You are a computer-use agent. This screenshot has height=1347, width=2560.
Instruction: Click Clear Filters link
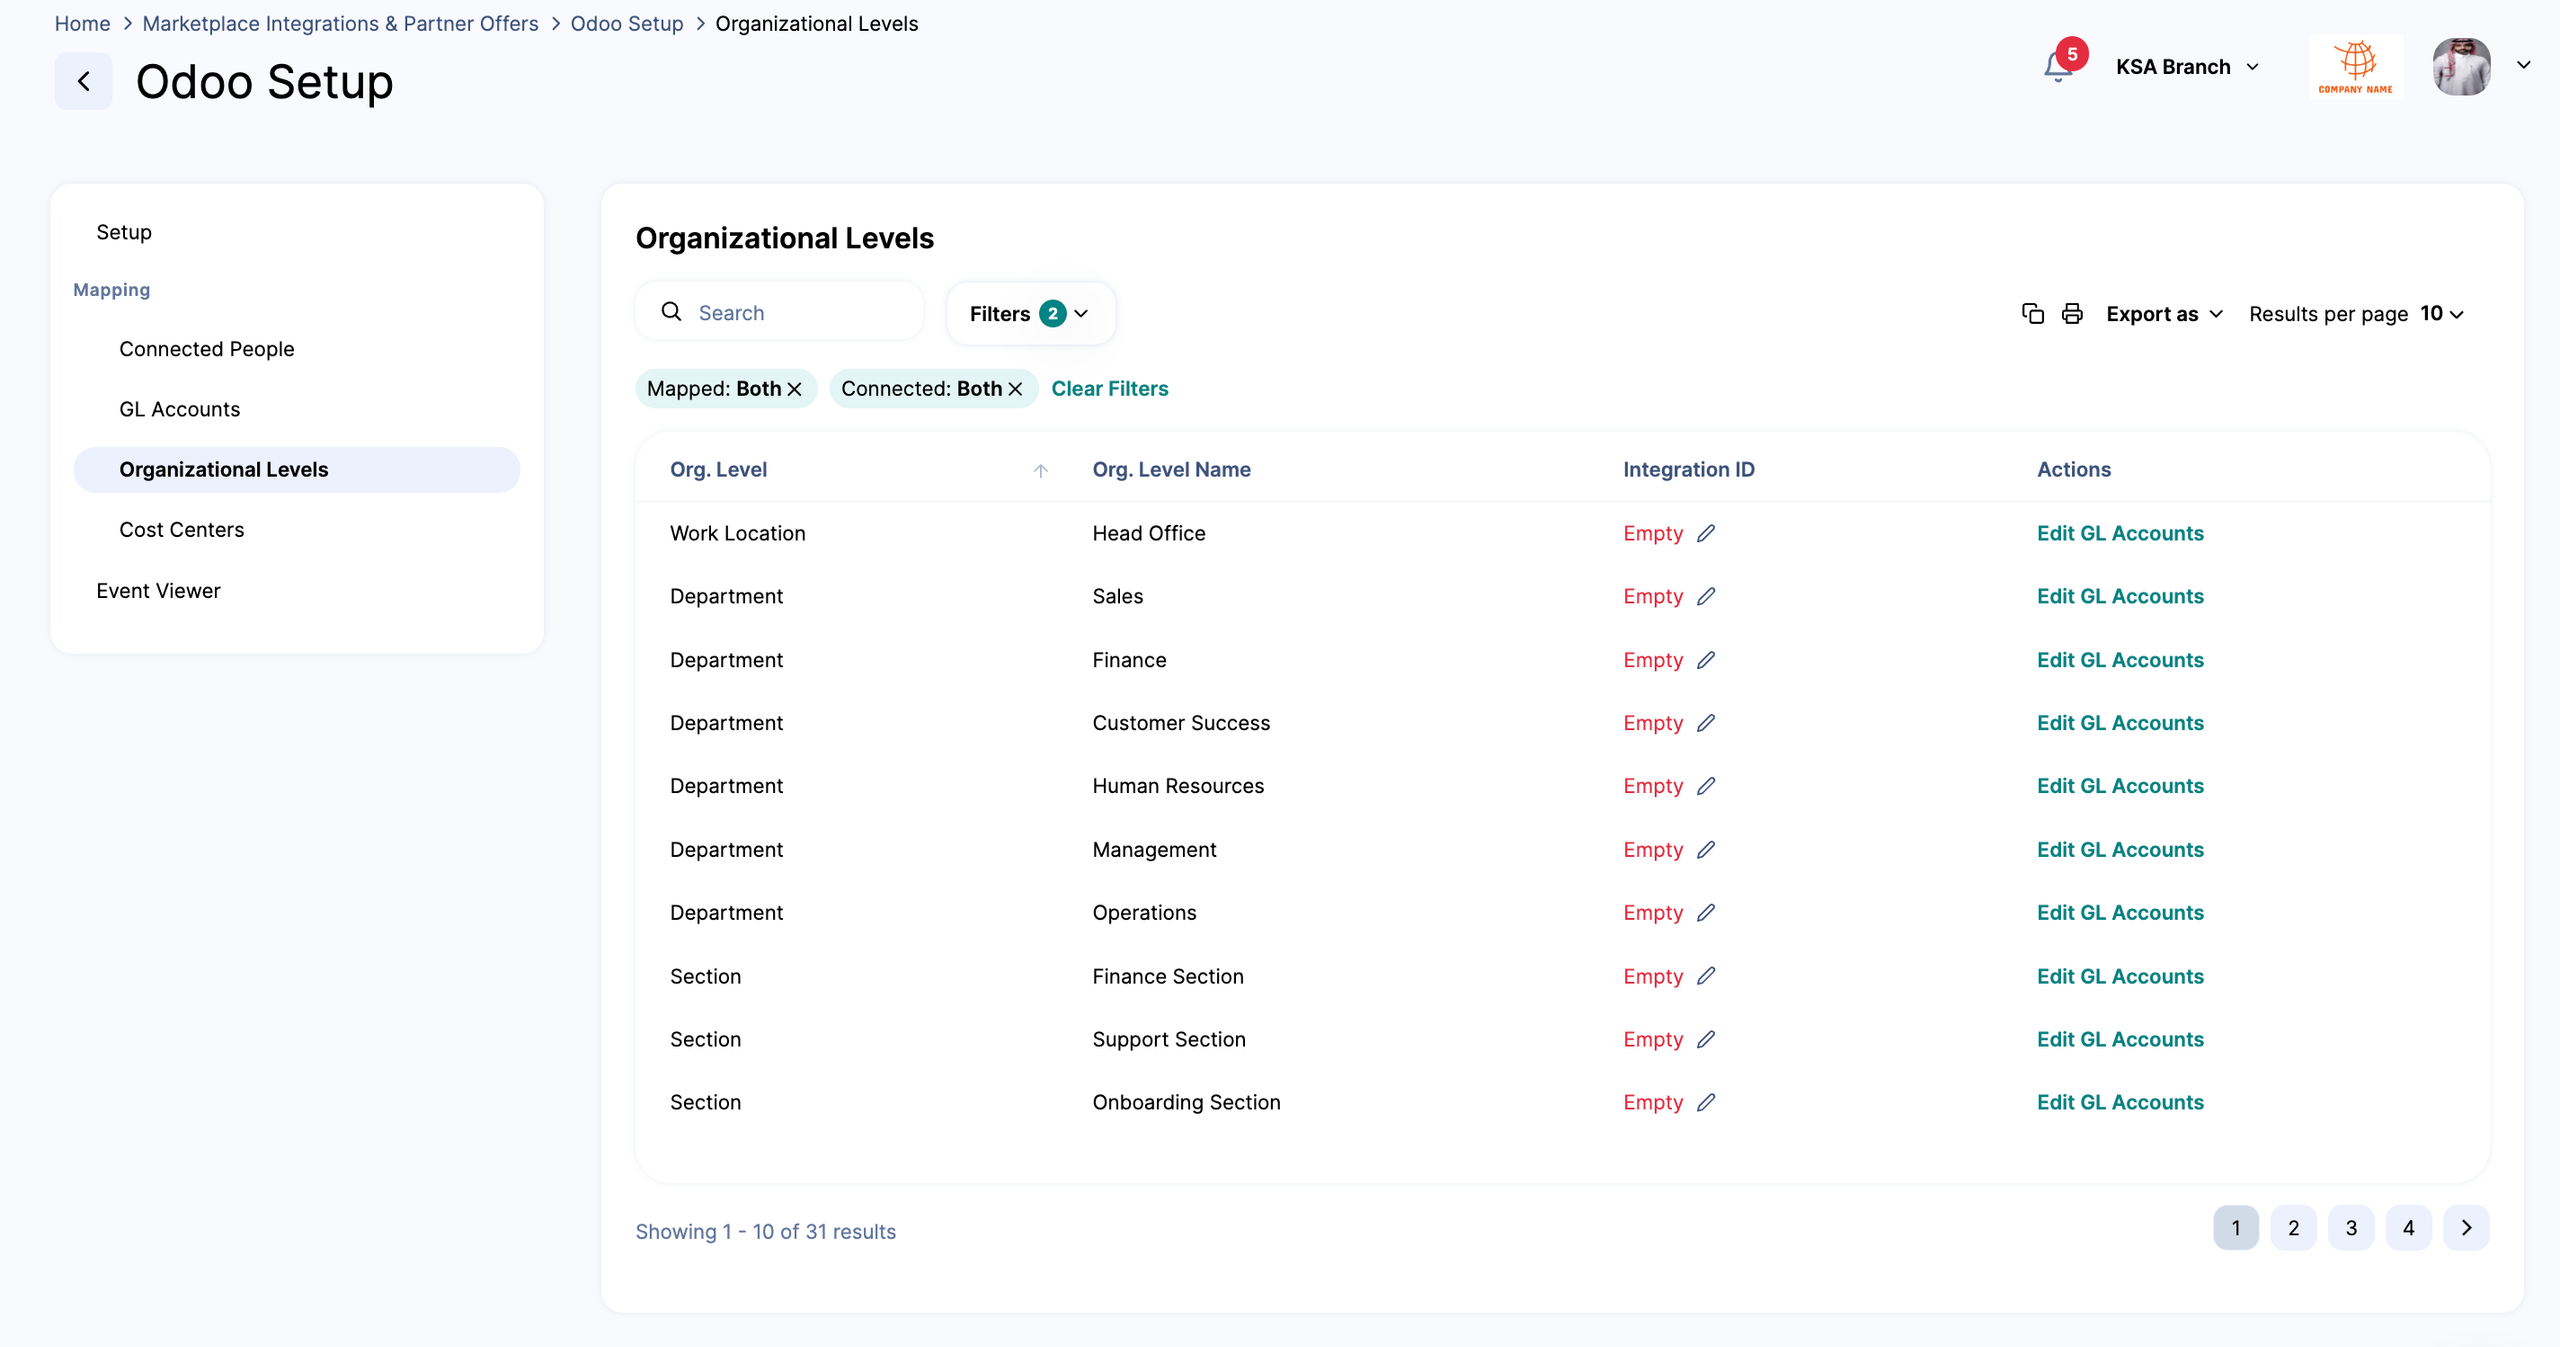tap(1109, 389)
